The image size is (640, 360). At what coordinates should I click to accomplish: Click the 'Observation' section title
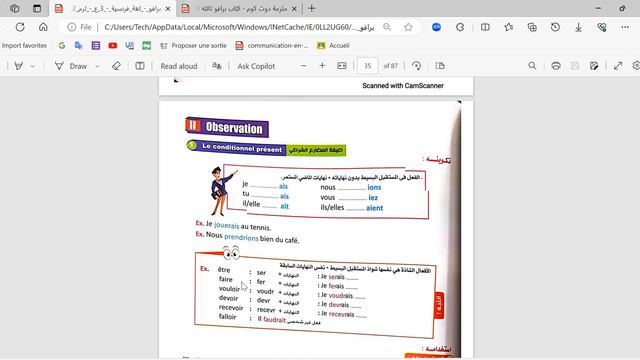pyautogui.click(x=234, y=128)
